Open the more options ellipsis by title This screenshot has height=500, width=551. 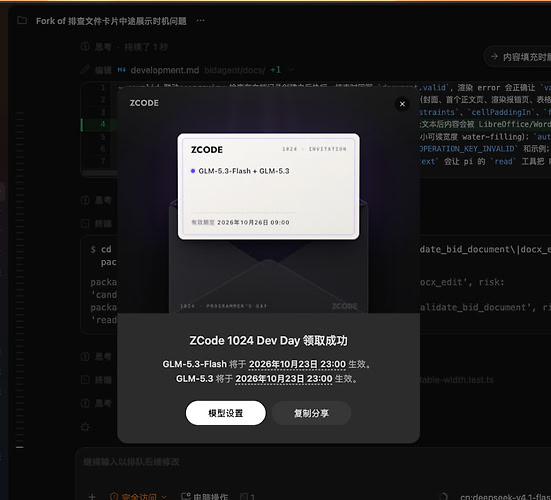coord(200,21)
